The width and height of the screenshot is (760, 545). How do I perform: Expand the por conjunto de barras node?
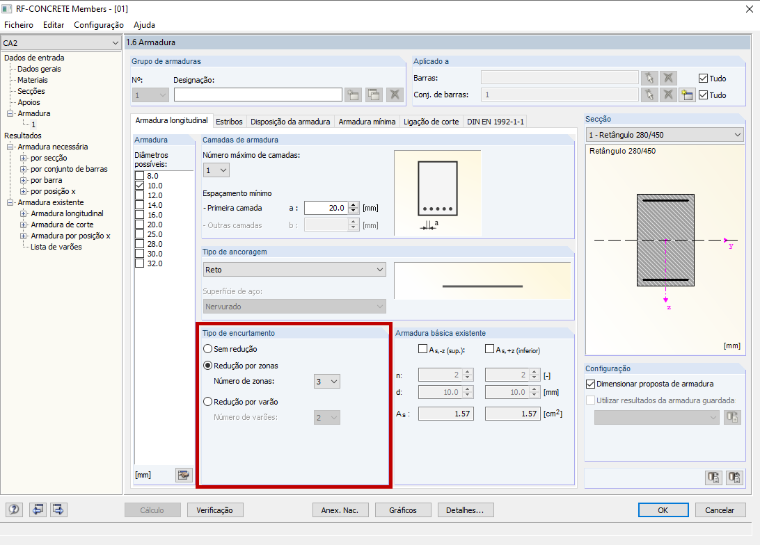pos(23,169)
